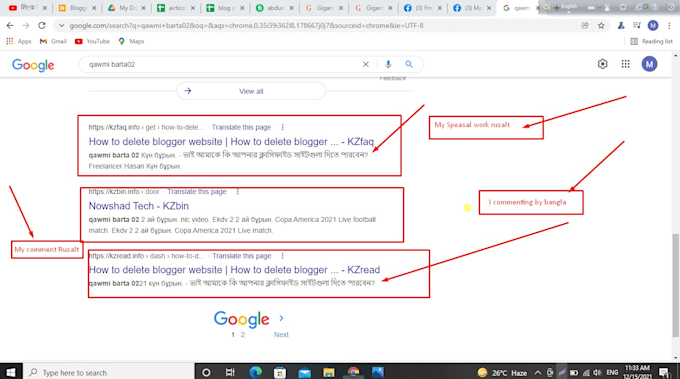680x379 pixels.
Task: Click the page vertical scrollbar thumb
Action: pyautogui.click(x=675, y=285)
